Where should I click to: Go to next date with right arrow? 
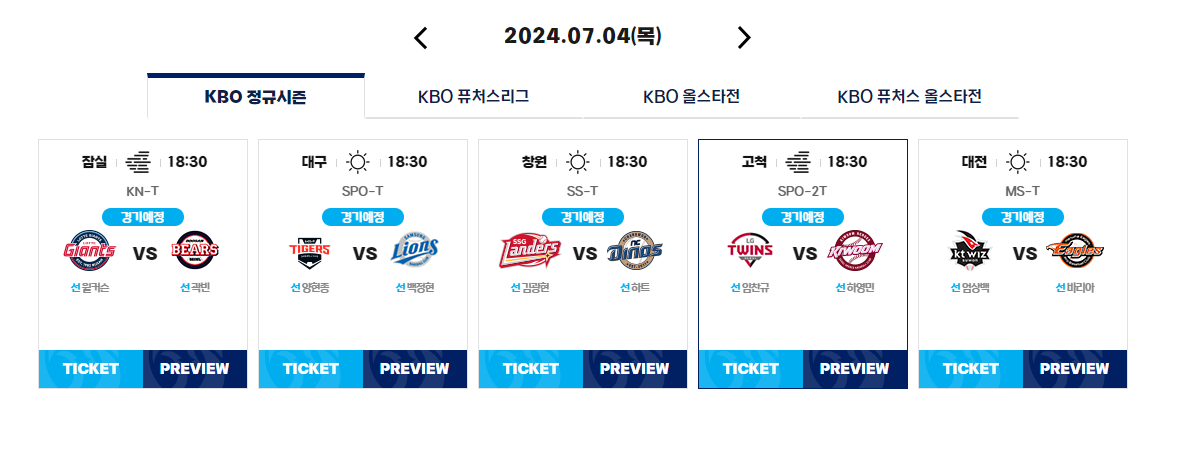(744, 37)
